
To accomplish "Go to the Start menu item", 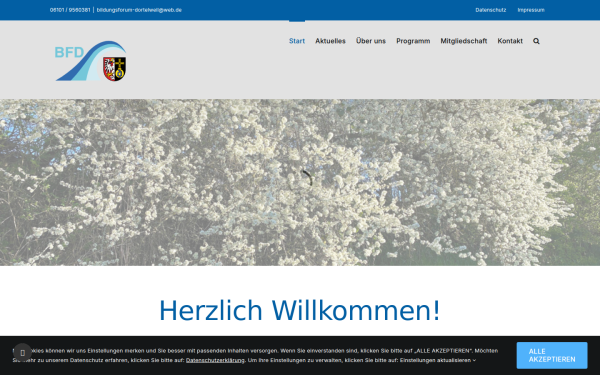I will coord(297,41).
